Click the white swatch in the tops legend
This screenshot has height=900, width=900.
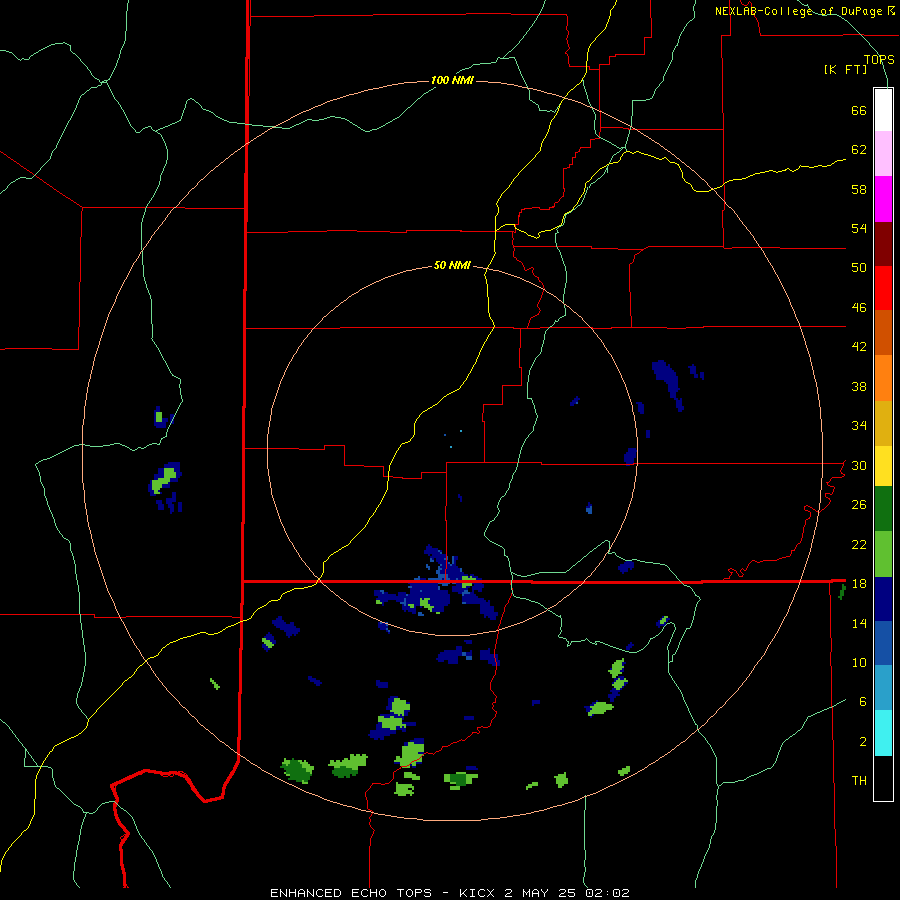(883, 110)
